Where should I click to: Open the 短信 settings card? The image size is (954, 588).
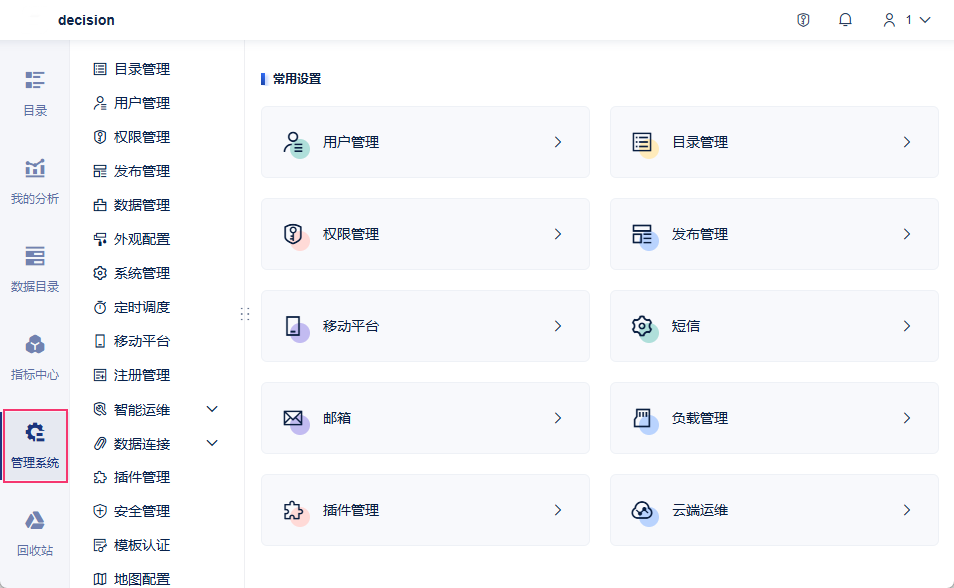click(x=774, y=326)
